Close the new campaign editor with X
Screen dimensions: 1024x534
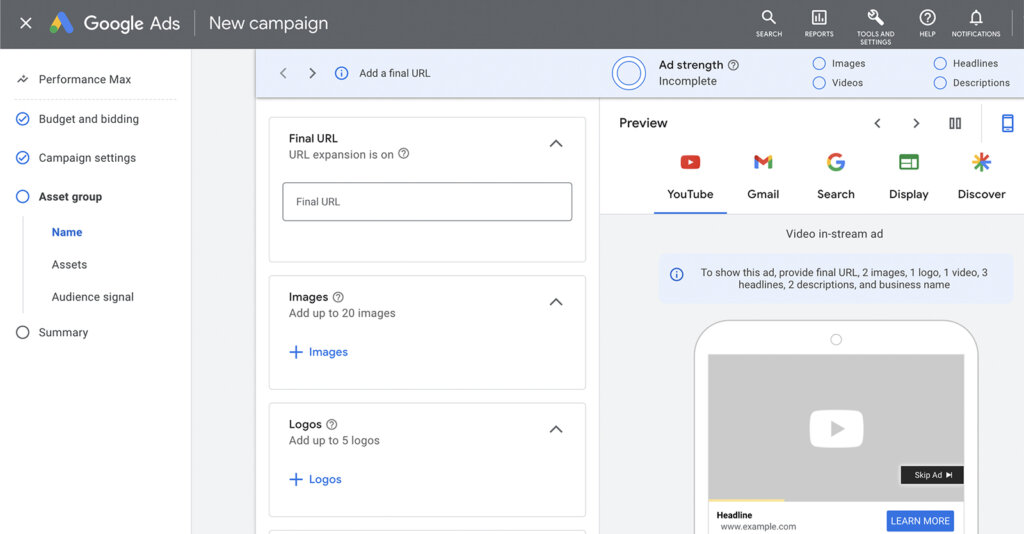25,24
